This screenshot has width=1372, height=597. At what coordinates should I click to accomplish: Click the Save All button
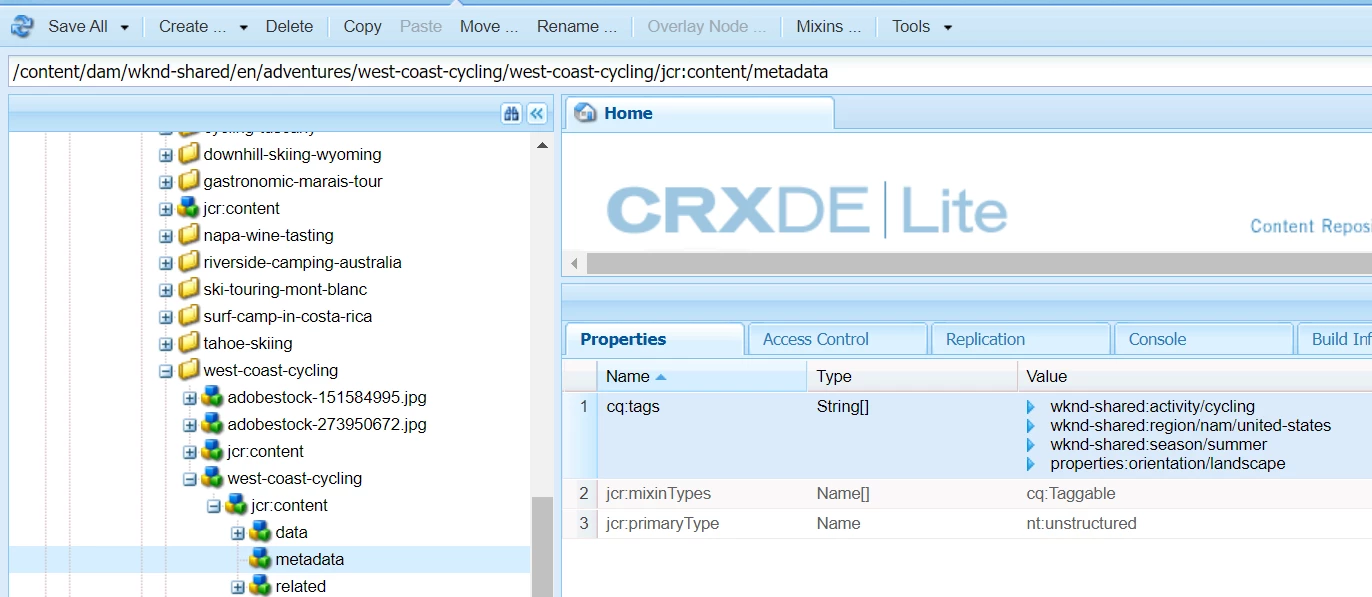[78, 27]
